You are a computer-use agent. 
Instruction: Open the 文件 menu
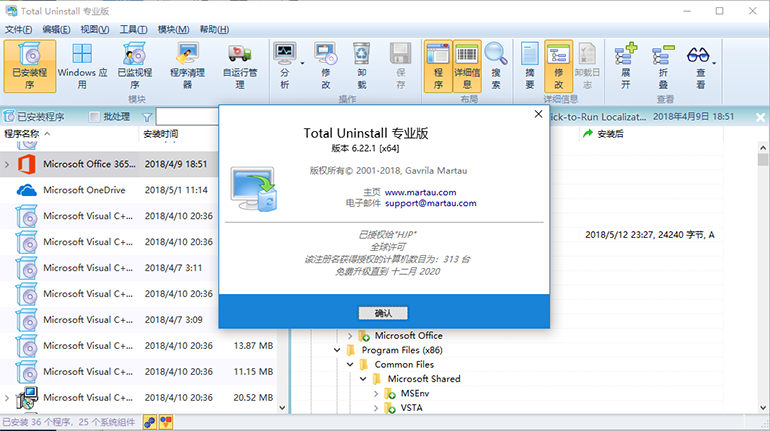[x=18, y=30]
